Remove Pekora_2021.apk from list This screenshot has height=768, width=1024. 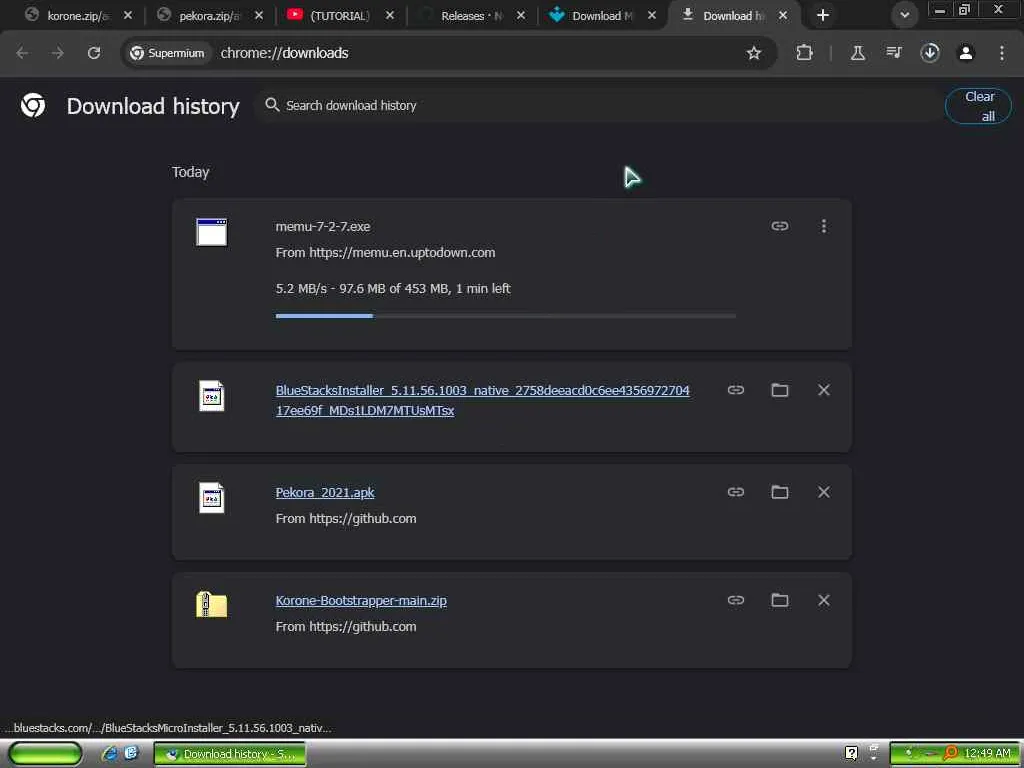824,492
